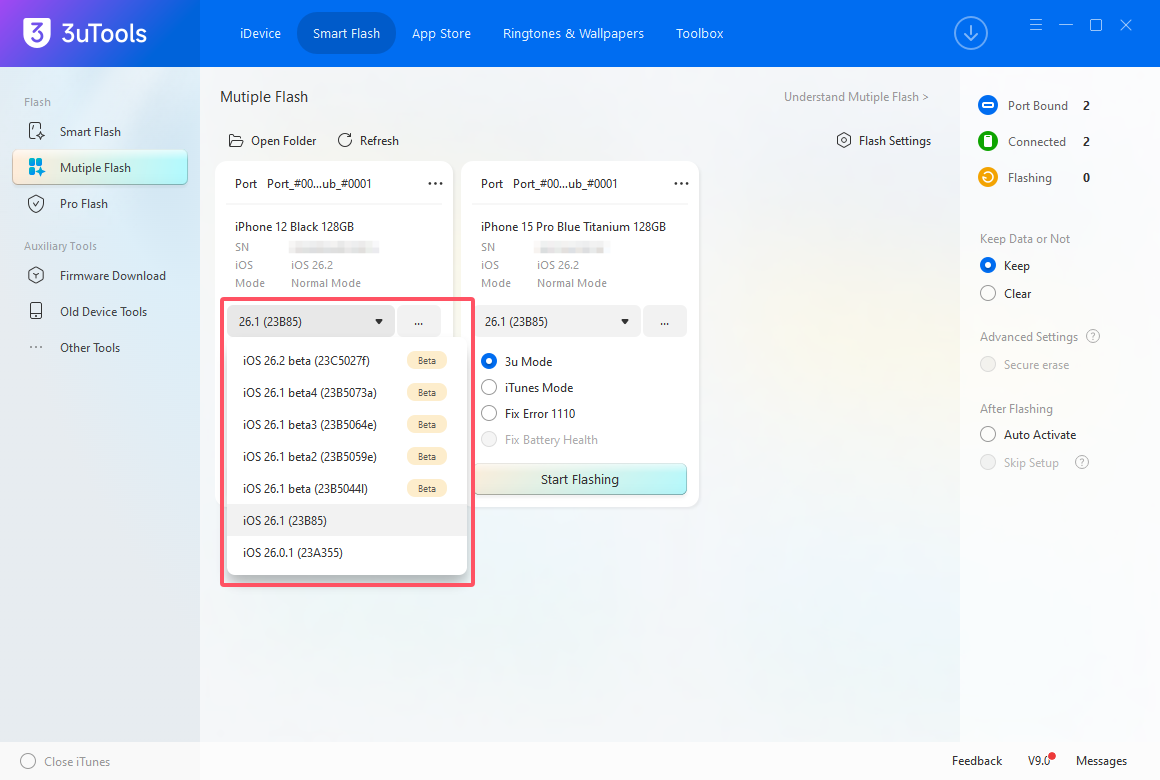The image size is (1160, 780).
Task: Click the download arrow icon in the header
Action: pos(970,33)
